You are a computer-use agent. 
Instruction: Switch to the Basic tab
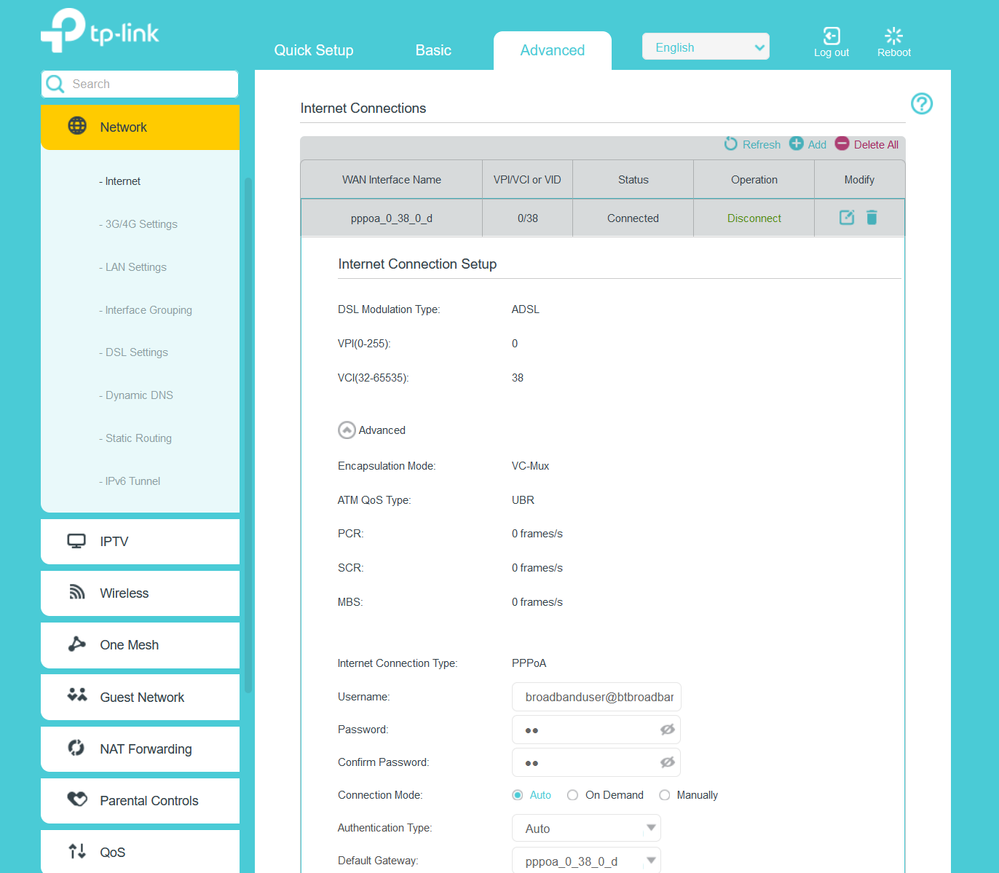click(433, 49)
